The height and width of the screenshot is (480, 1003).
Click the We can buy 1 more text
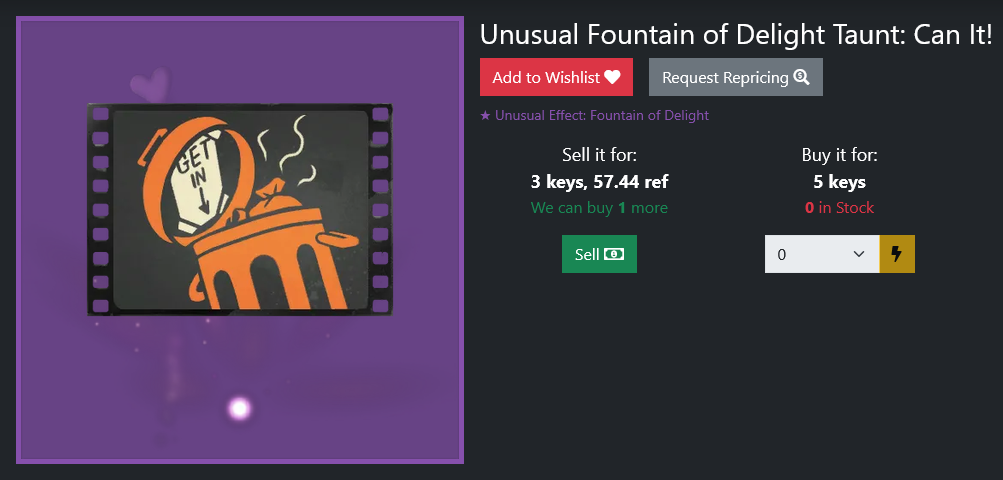click(x=599, y=208)
